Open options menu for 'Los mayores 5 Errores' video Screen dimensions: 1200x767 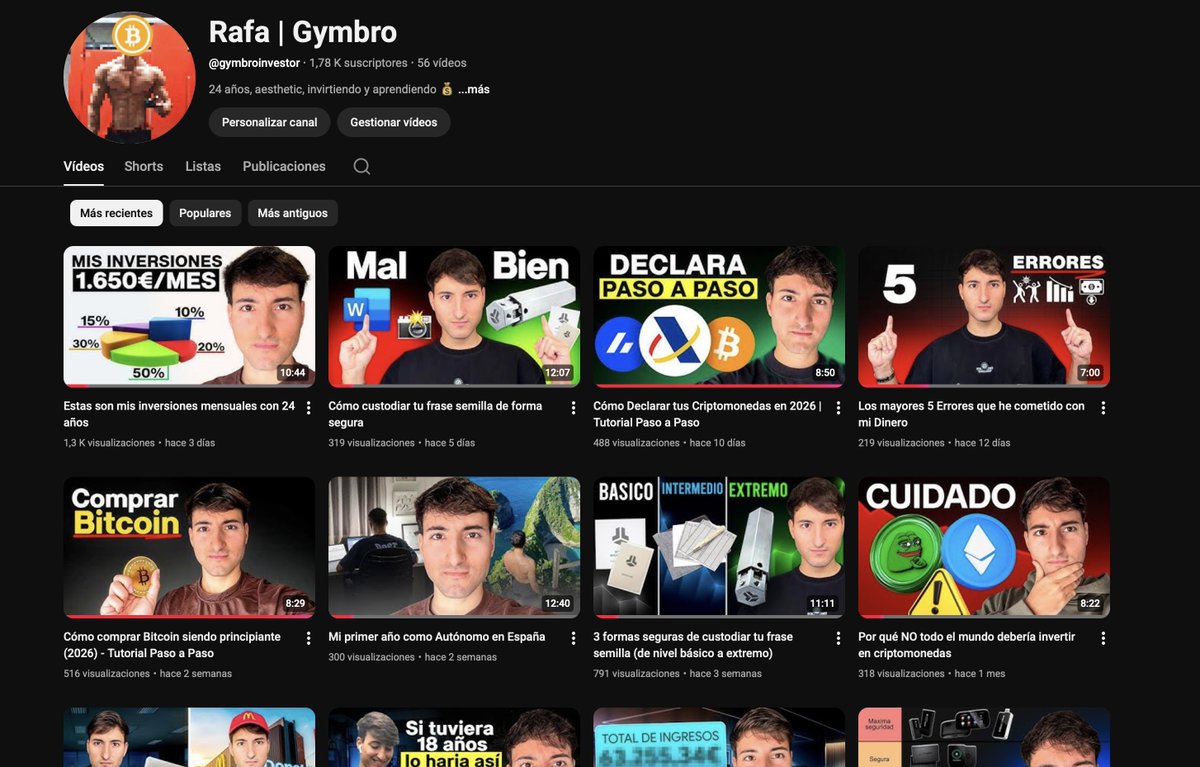(1103, 408)
